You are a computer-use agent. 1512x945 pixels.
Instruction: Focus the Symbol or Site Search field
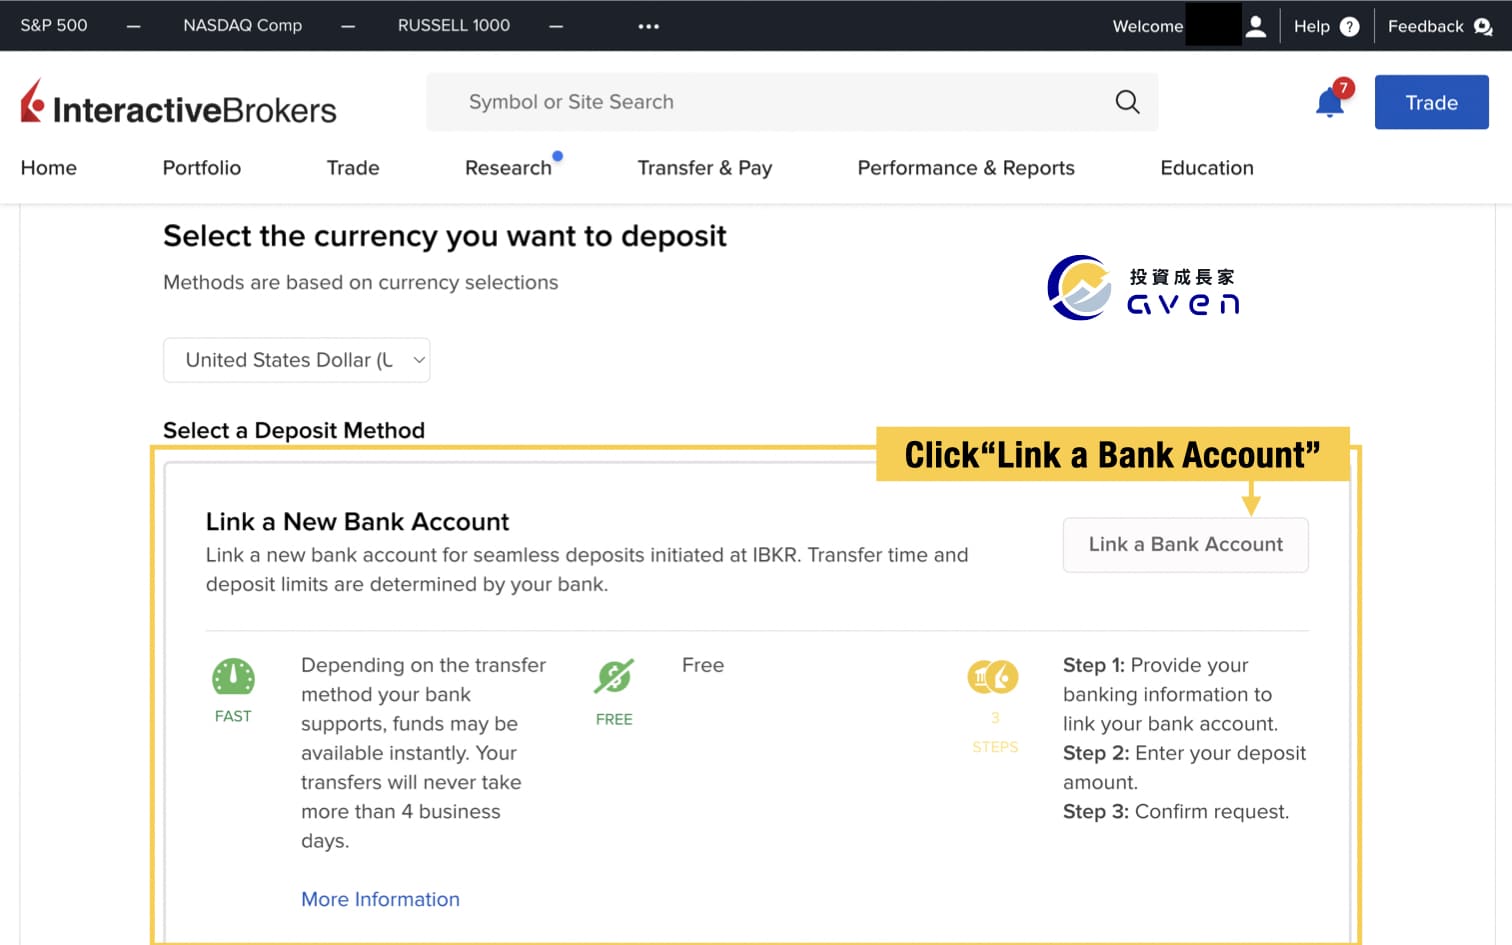click(792, 102)
